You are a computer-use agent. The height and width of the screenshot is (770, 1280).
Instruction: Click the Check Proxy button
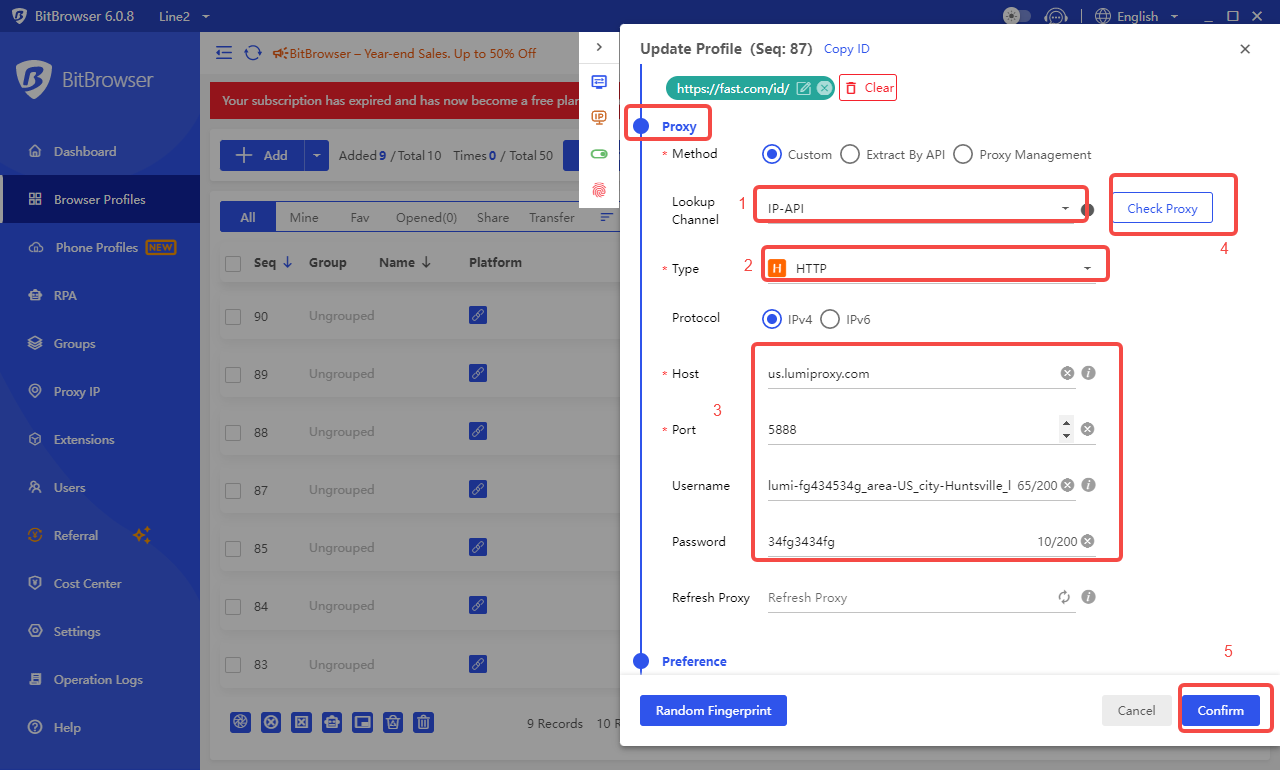(x=1162, y=208)
